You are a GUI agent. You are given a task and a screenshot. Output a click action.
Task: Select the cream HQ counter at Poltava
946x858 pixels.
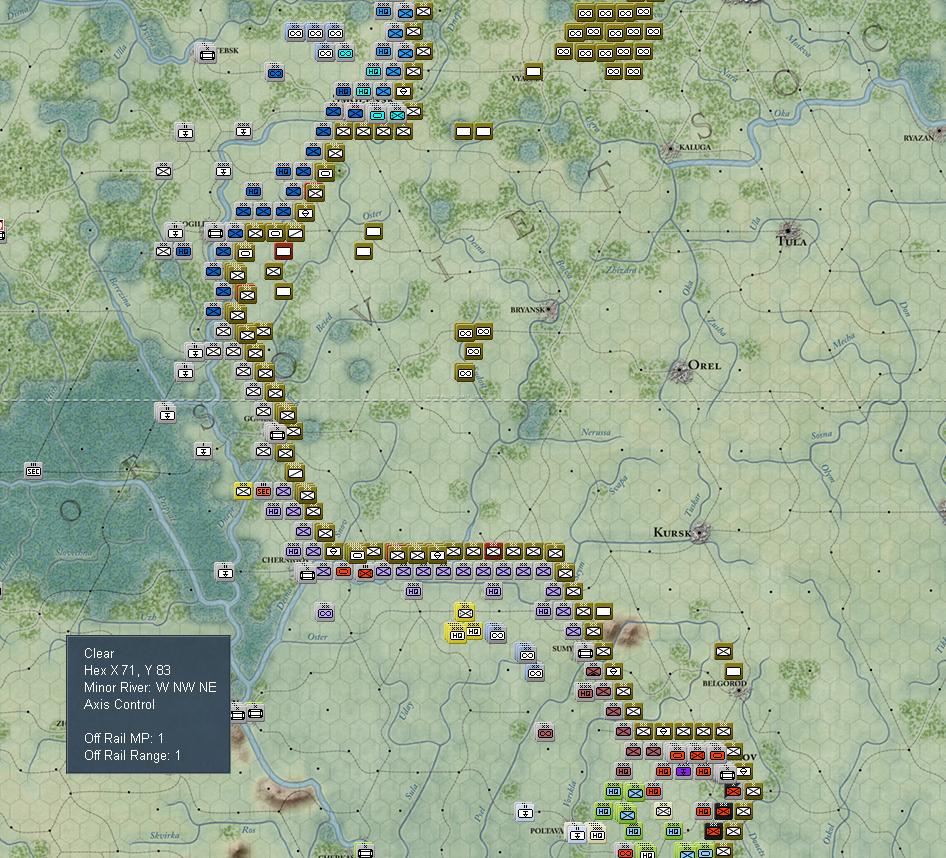(x=597, y=834)
